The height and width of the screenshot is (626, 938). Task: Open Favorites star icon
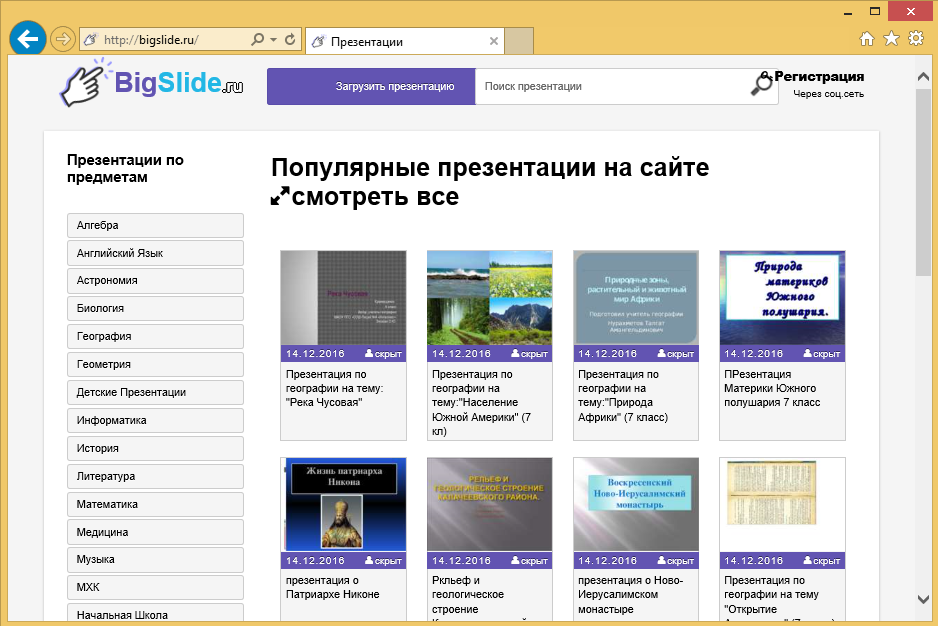point(890,39)
